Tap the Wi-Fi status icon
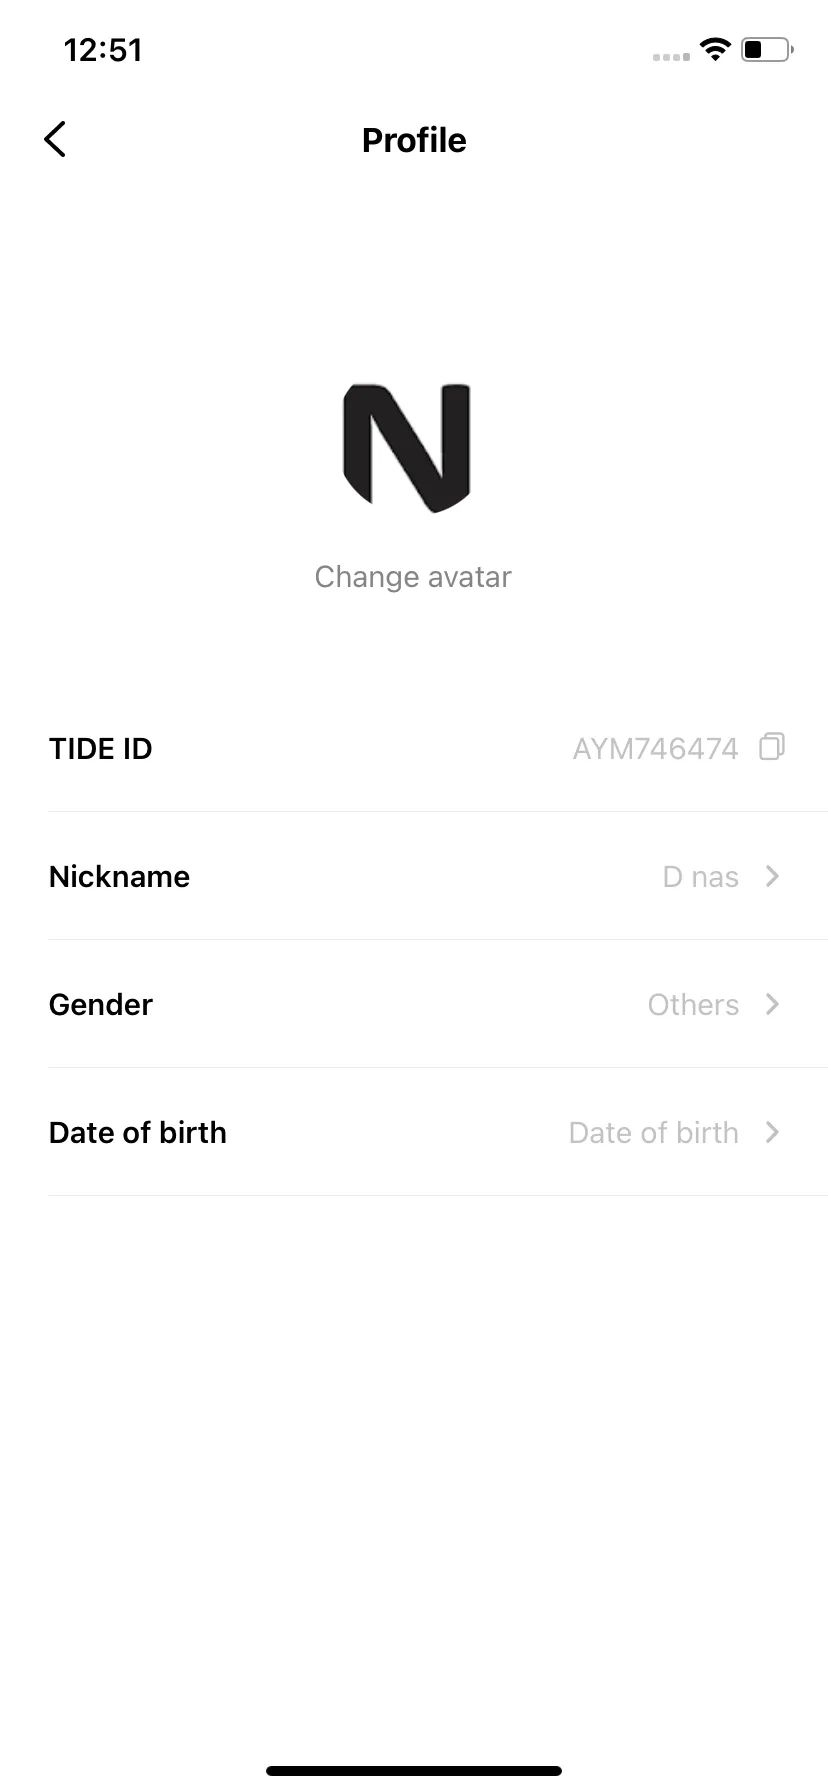The width and height of the screenshot is (828, 1792). (715, 49)
